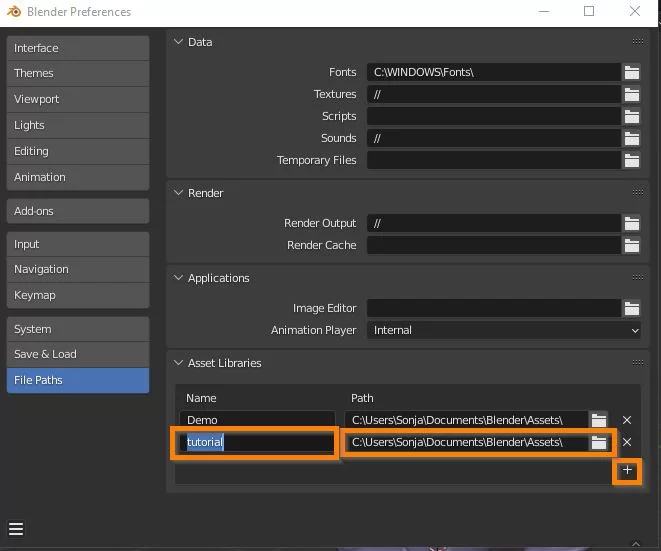The image size is (661, 551).
Task: Open the hamburger menu for saving preferences
Action: pos(16,529)
